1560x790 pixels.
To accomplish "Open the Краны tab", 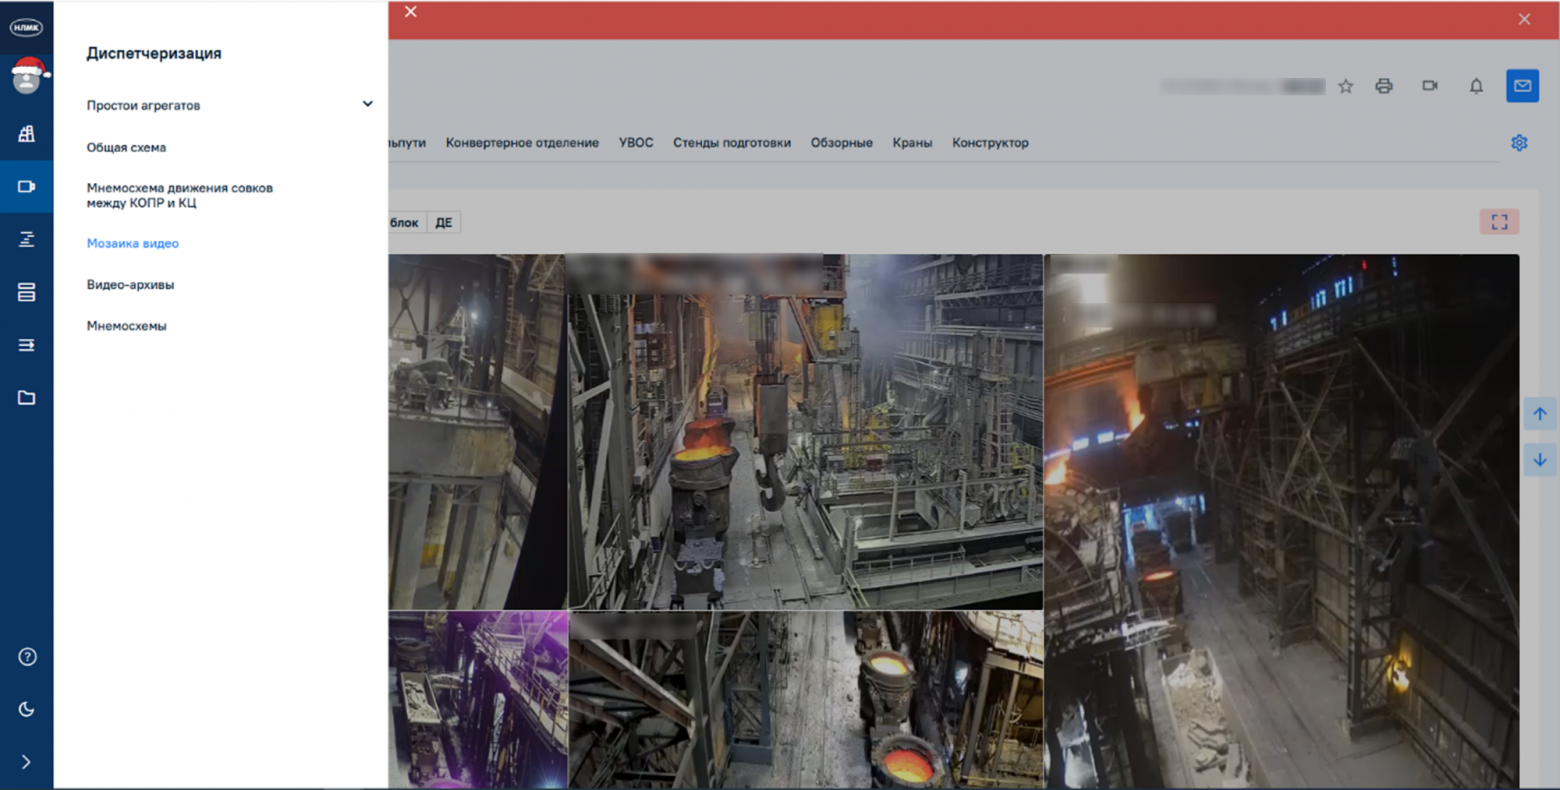I will pyautogui.click(x=912, y=143).
